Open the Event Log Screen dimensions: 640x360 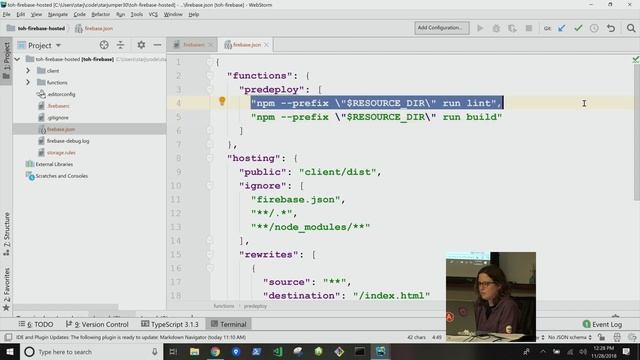[x=602, y=324]
